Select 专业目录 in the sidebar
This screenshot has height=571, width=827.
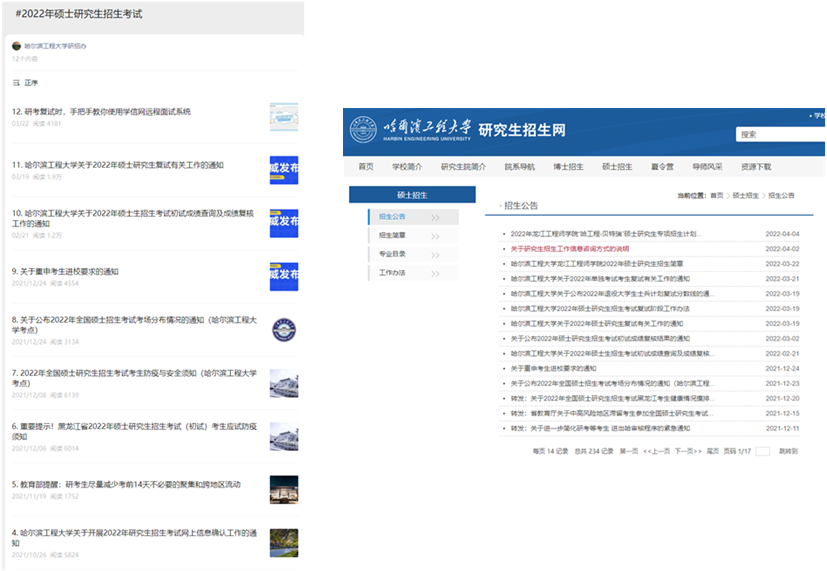(392, 254)
